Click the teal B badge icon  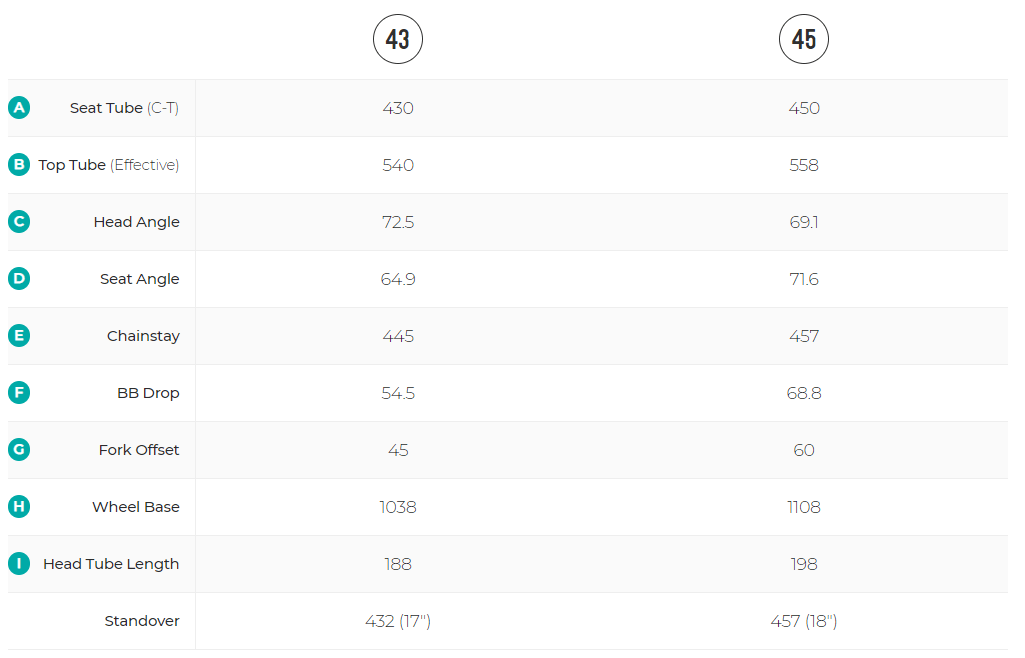[x=18, y=165]
